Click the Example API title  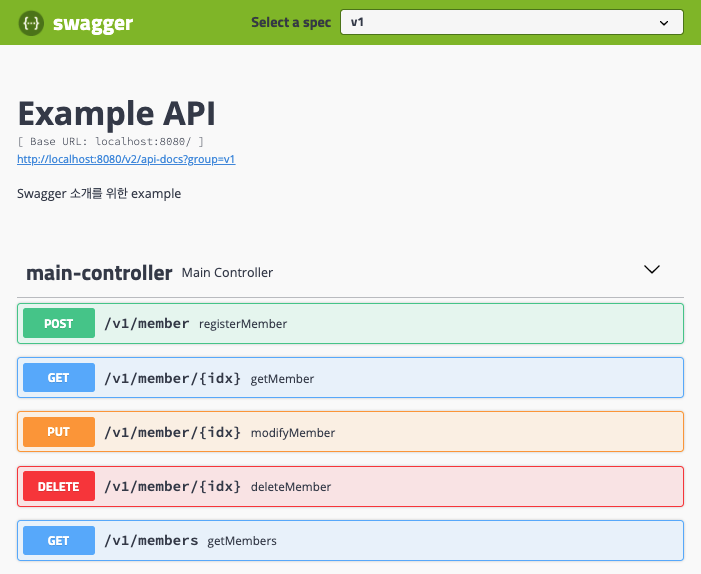pyautogui.click(x=117, y=113)
